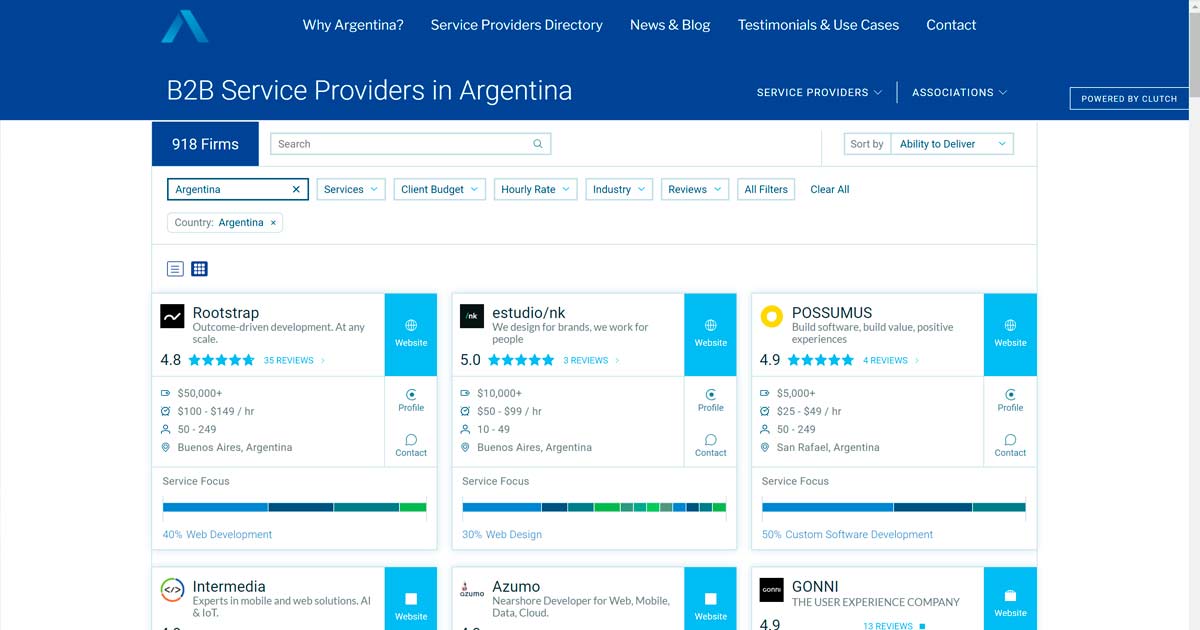Open Testimonials & Use Cases page
The height and width of the screenshot is (630, 1200).
[x=818, y=25]
